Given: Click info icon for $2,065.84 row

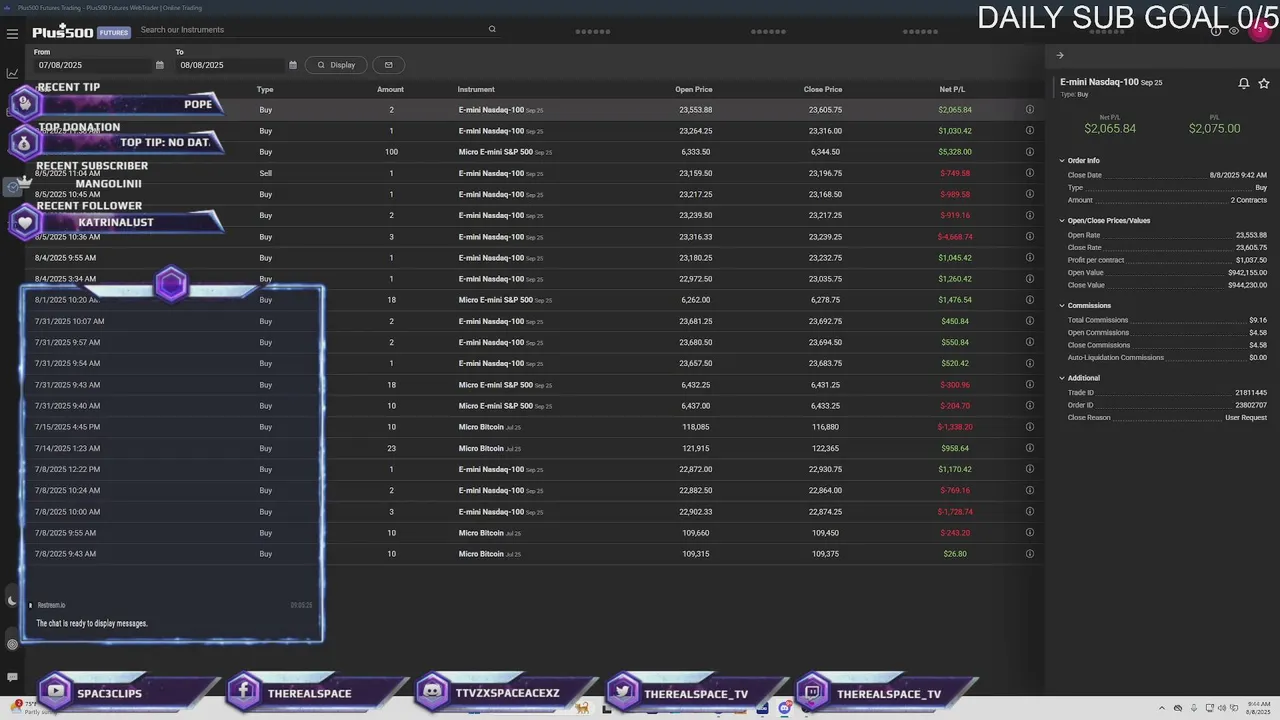Looking at the screenshot, I should point(1030,110).
